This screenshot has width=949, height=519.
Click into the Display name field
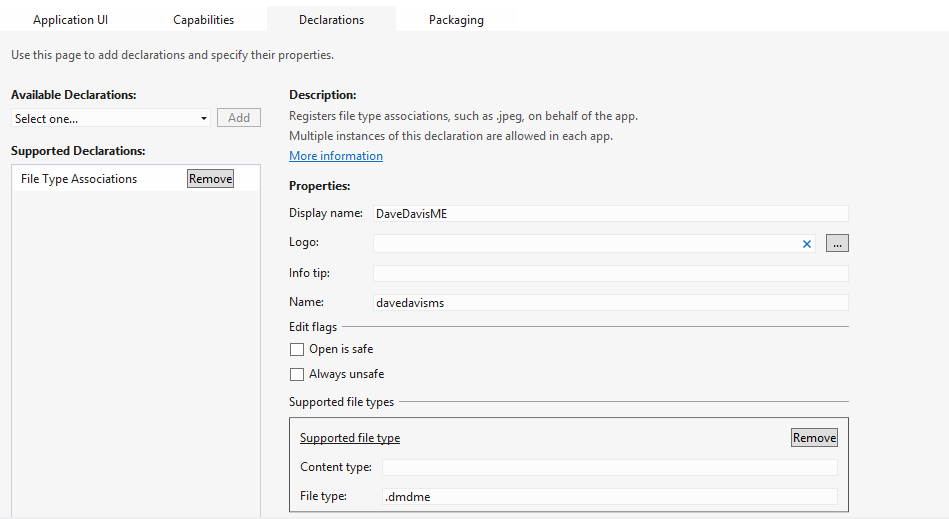(x=610, y=213)
